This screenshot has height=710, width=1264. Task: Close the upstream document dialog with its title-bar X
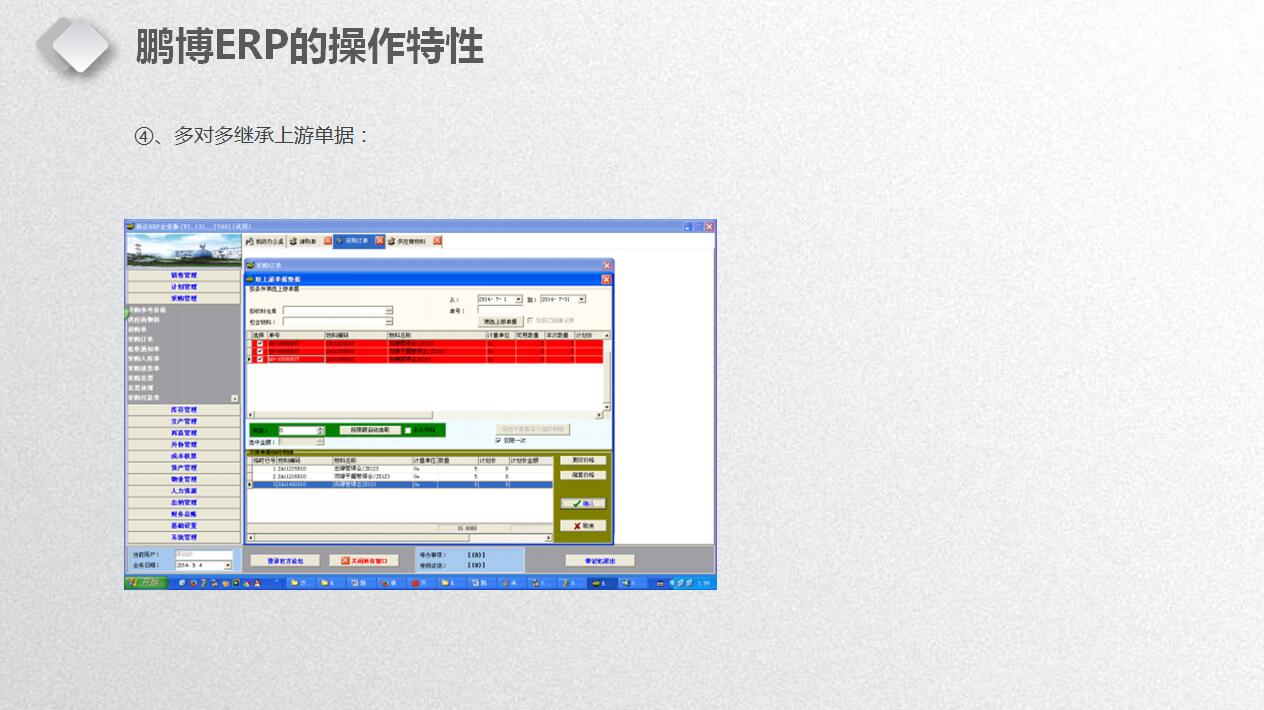606,279
